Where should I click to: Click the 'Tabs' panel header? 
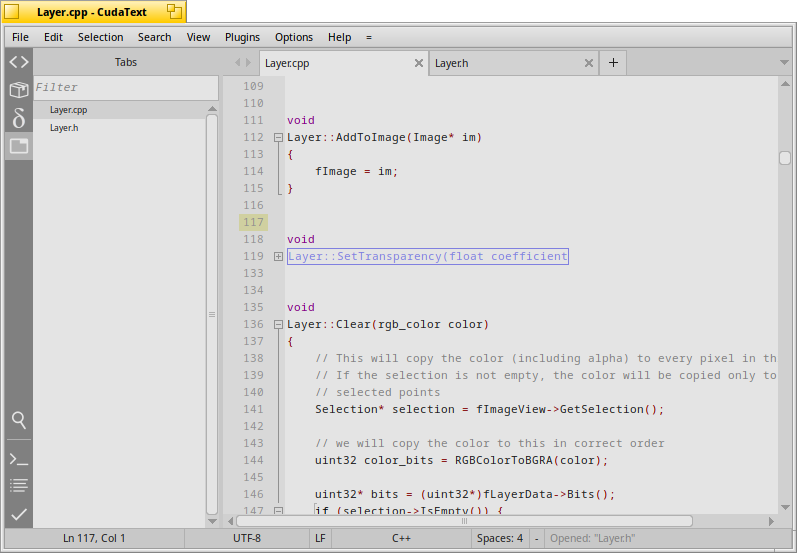[126, 62]
